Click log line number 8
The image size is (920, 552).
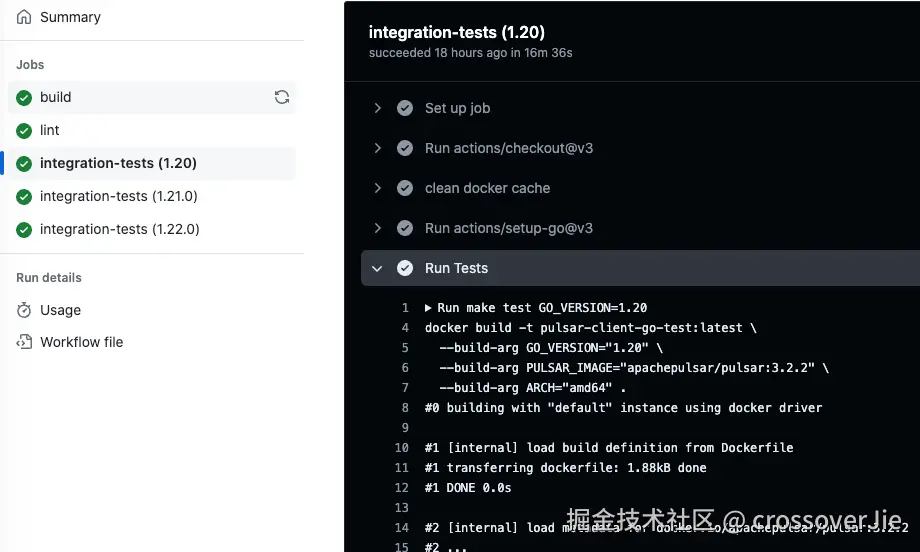405,408
